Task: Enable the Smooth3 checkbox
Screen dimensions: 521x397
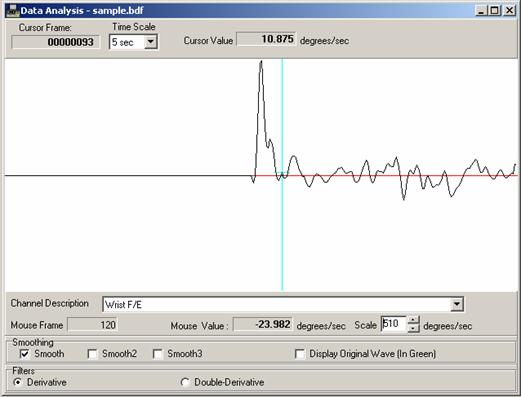Action: [x=157, y=354]
